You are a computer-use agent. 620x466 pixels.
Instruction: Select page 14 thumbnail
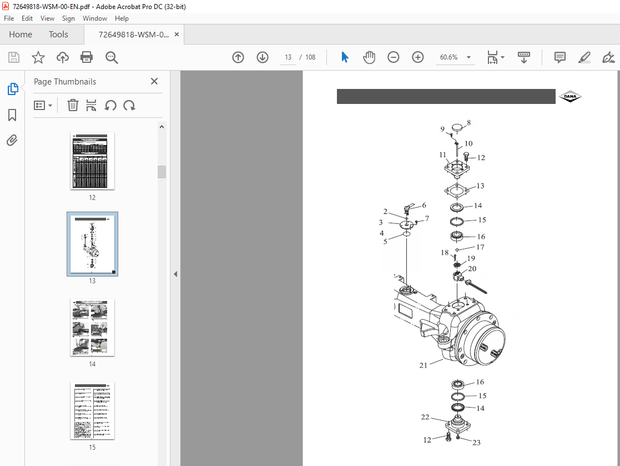92,328
